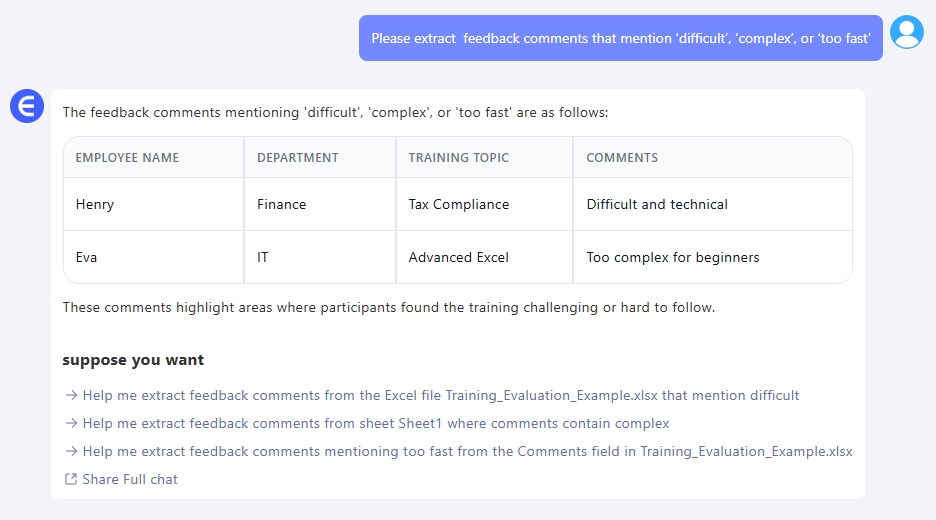The height and width of the screenshot is (520, 936).
Task: Select the IT department cell
Action: (x=263, y=258)
